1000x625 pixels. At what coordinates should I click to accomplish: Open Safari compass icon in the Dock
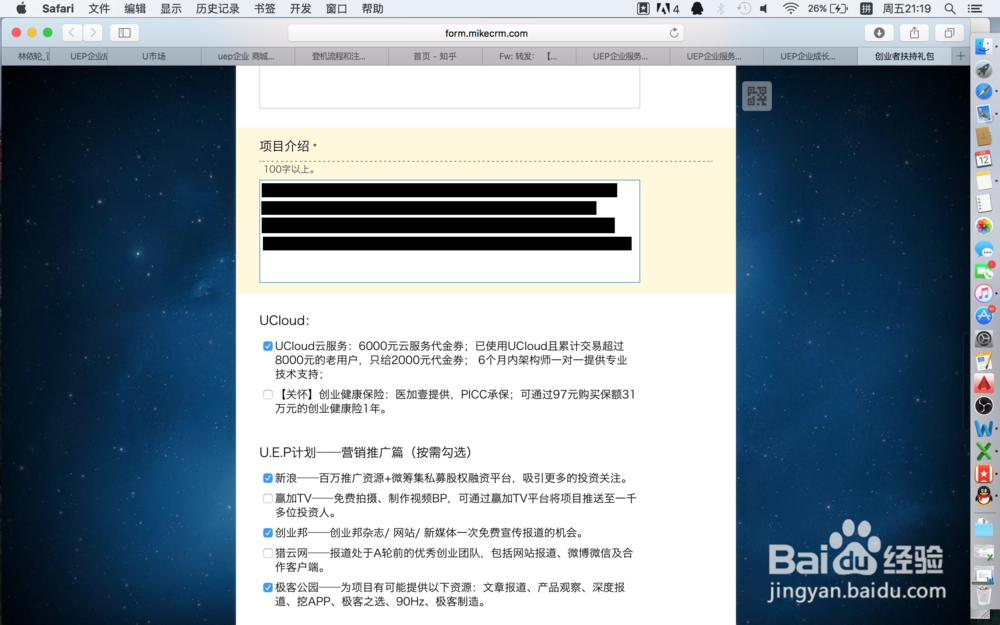[x=983, y=91]
